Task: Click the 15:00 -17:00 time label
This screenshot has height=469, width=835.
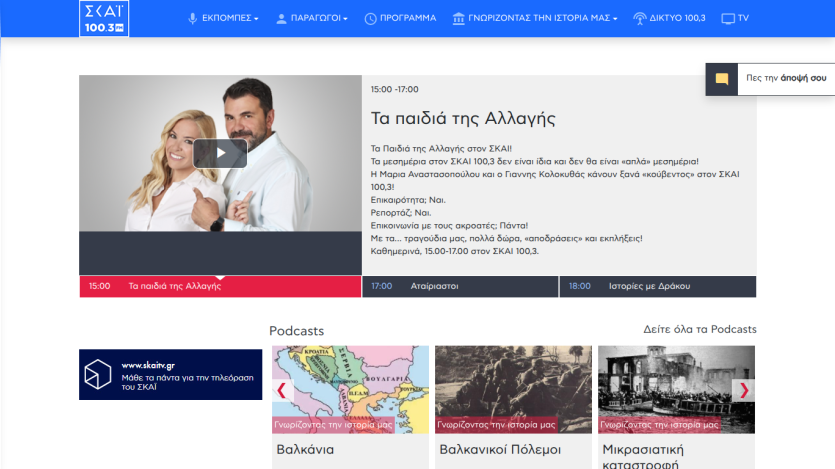Action: (395, 89)
